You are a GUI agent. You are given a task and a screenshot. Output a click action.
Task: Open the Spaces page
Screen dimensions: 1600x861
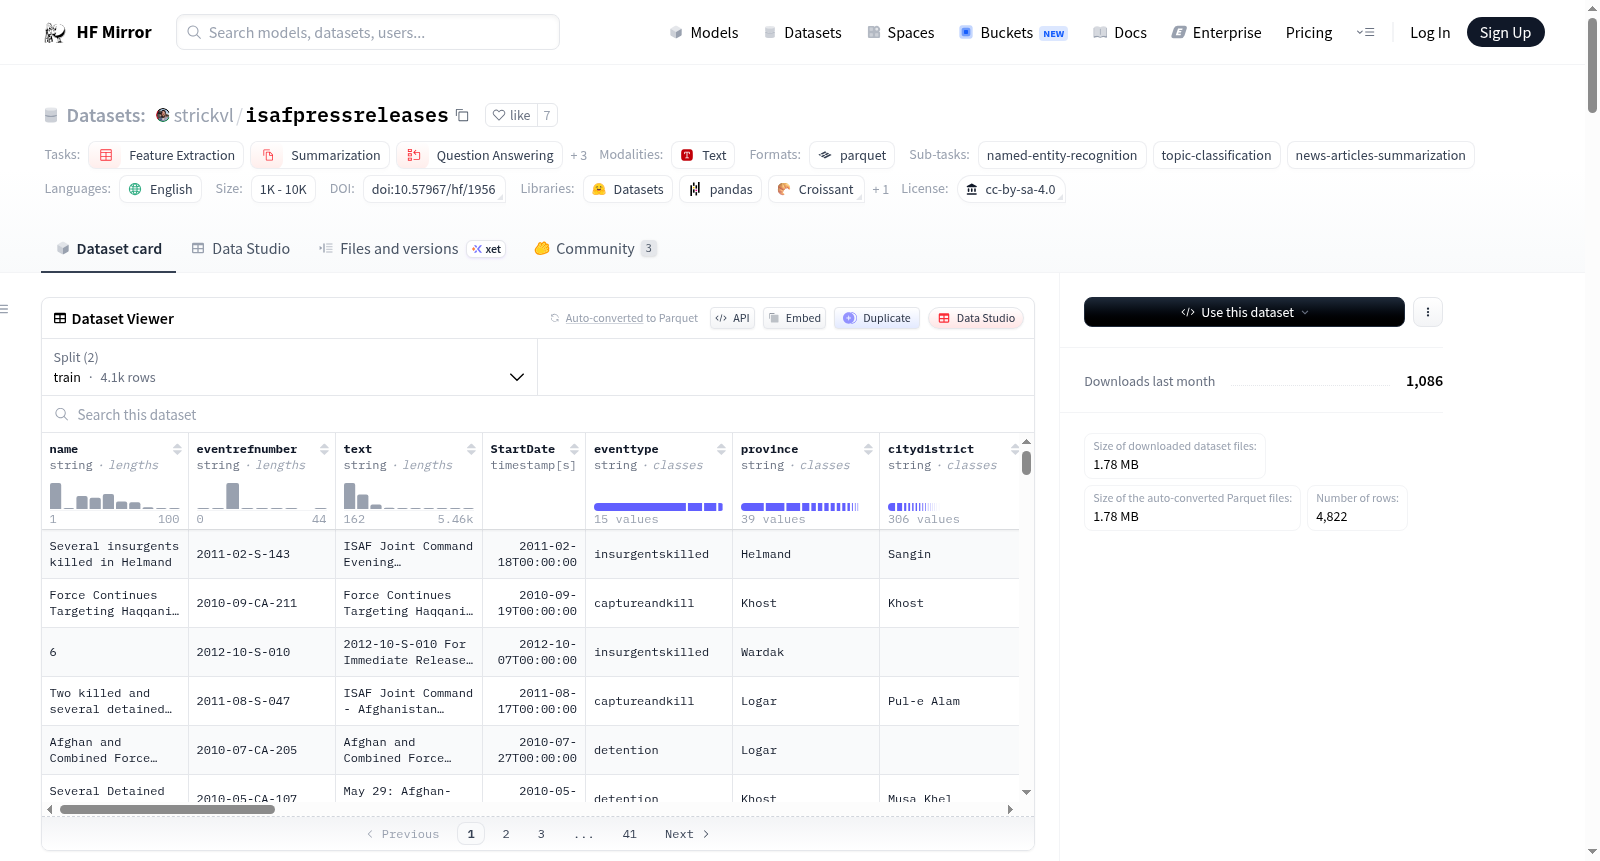(x=900, y=32)
